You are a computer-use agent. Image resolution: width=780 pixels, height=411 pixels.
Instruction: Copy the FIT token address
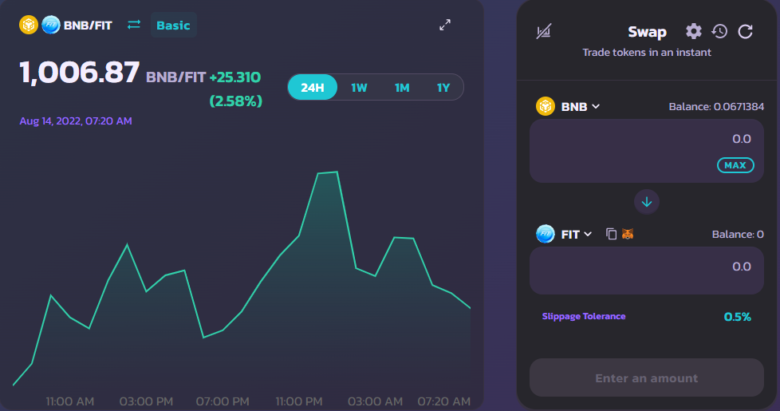611,234
